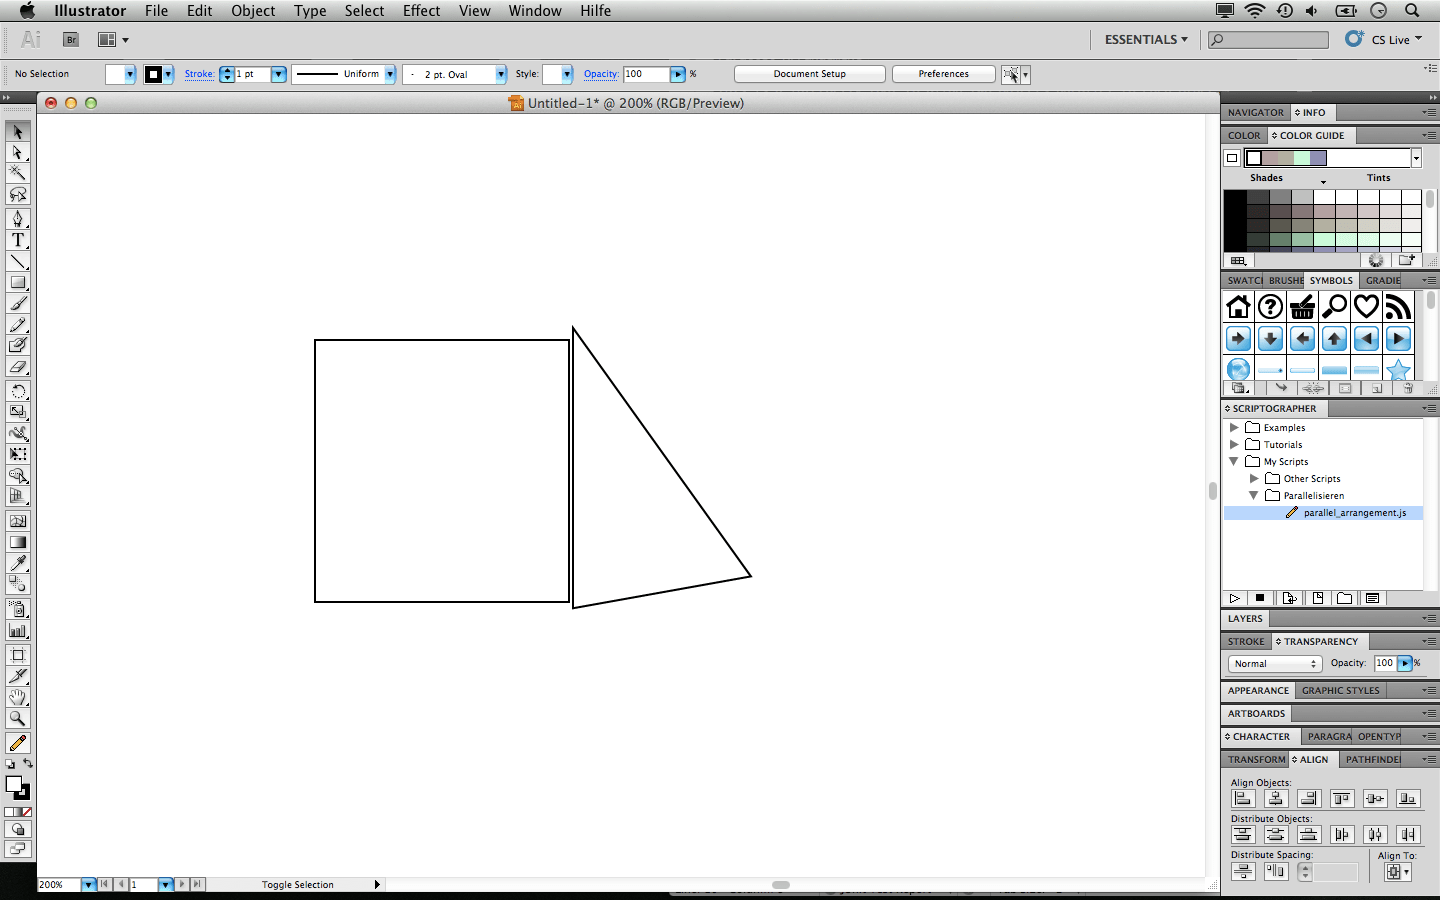Run the Scriptographer script with the play button
1440x900 pixels.
(1234, 597)
